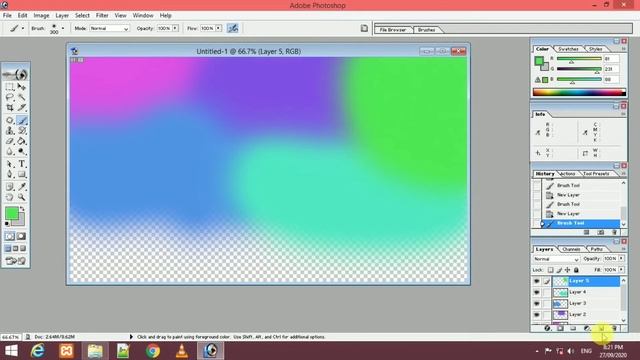Open Chrome from the taskbar
640x360 pixels.
[x=153, y=351]
